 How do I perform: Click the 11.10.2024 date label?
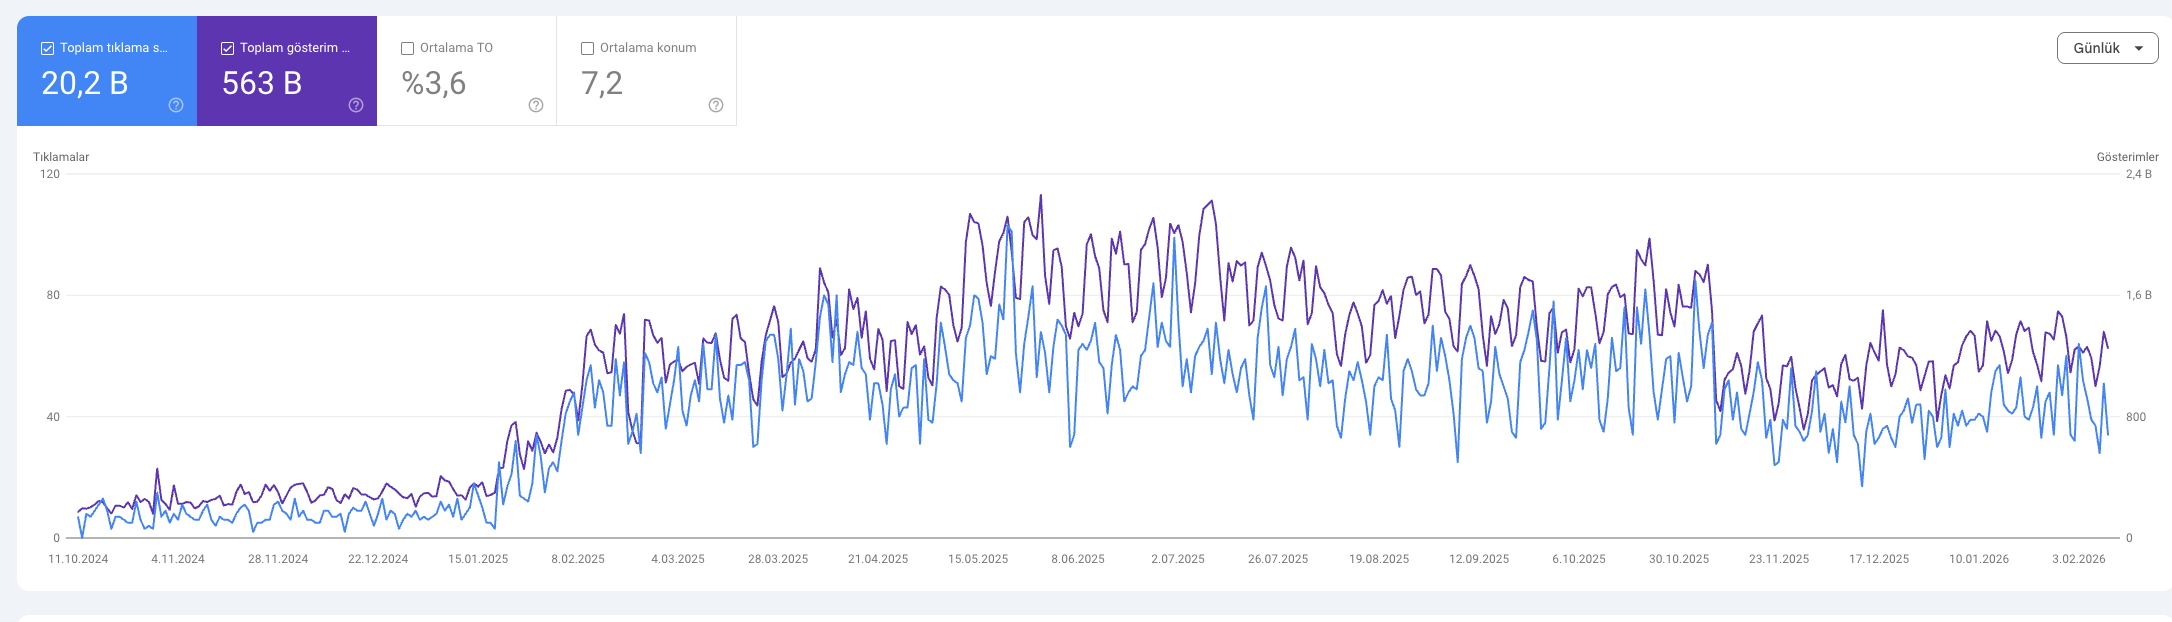pos(78,559)
